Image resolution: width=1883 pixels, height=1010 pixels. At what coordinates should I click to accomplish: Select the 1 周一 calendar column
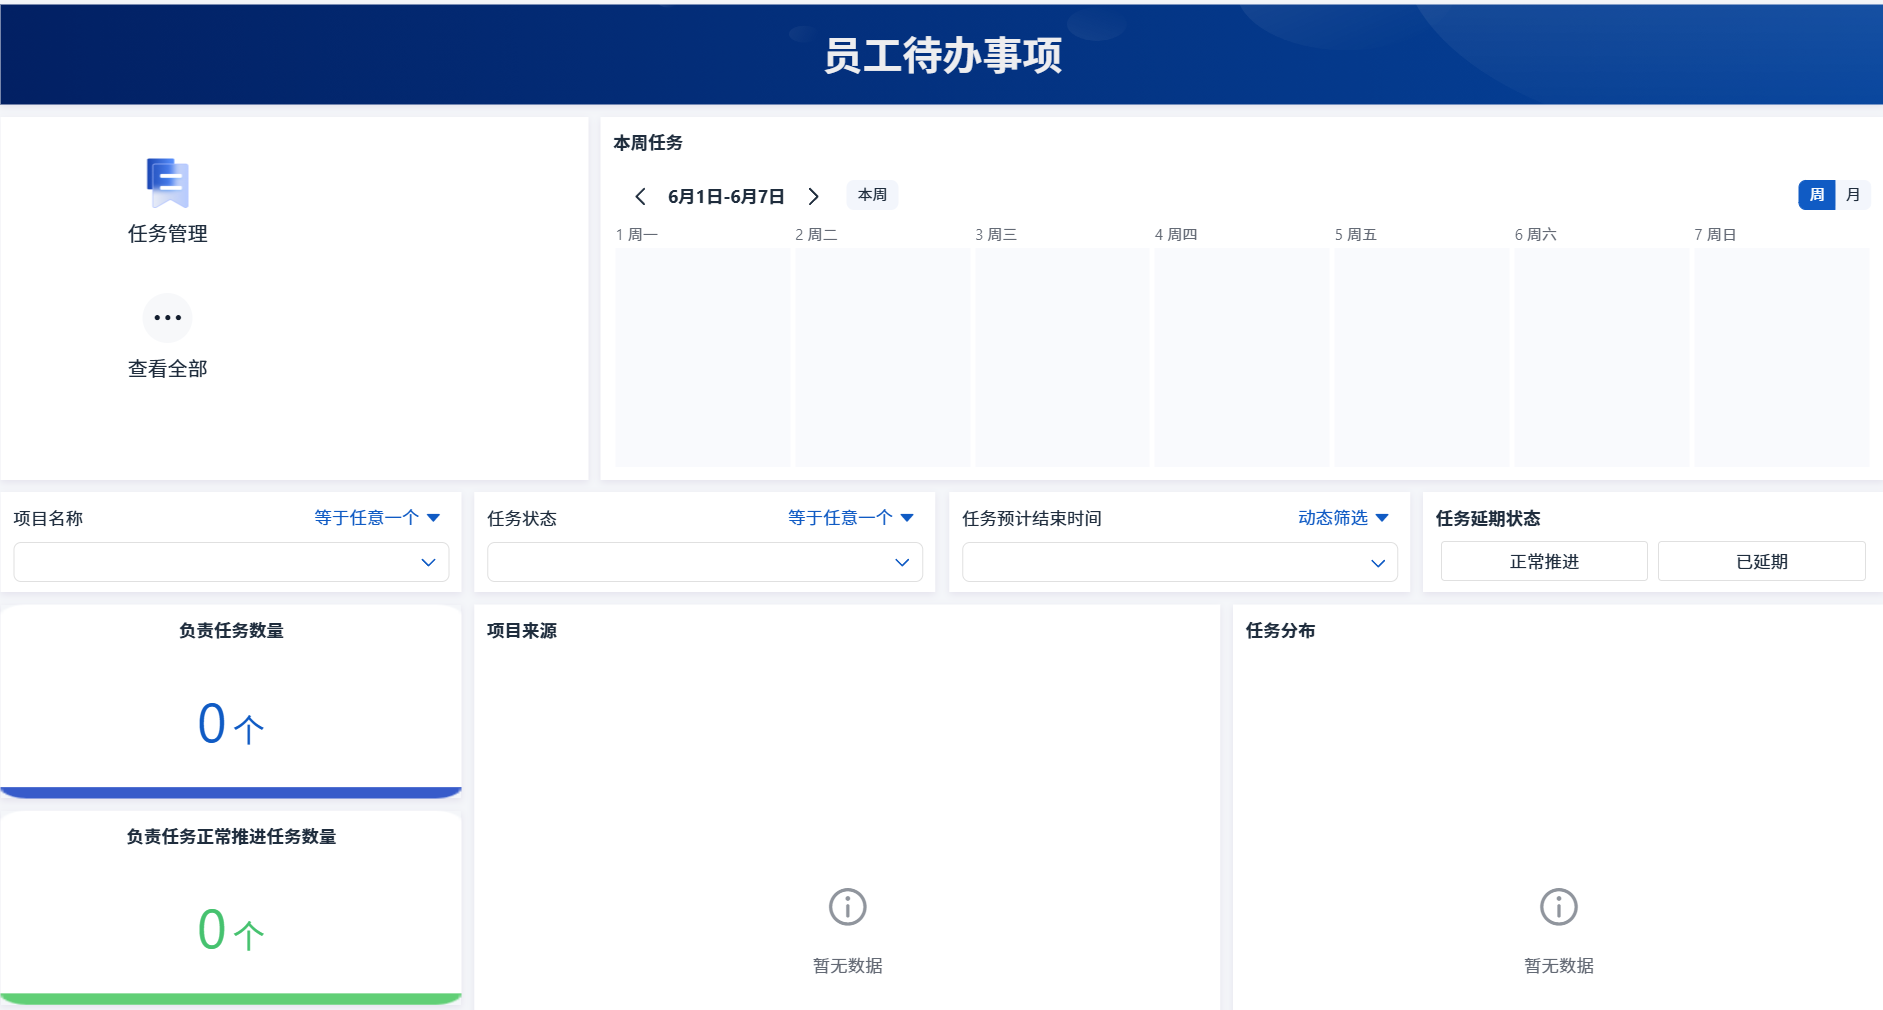pos(703,357)
